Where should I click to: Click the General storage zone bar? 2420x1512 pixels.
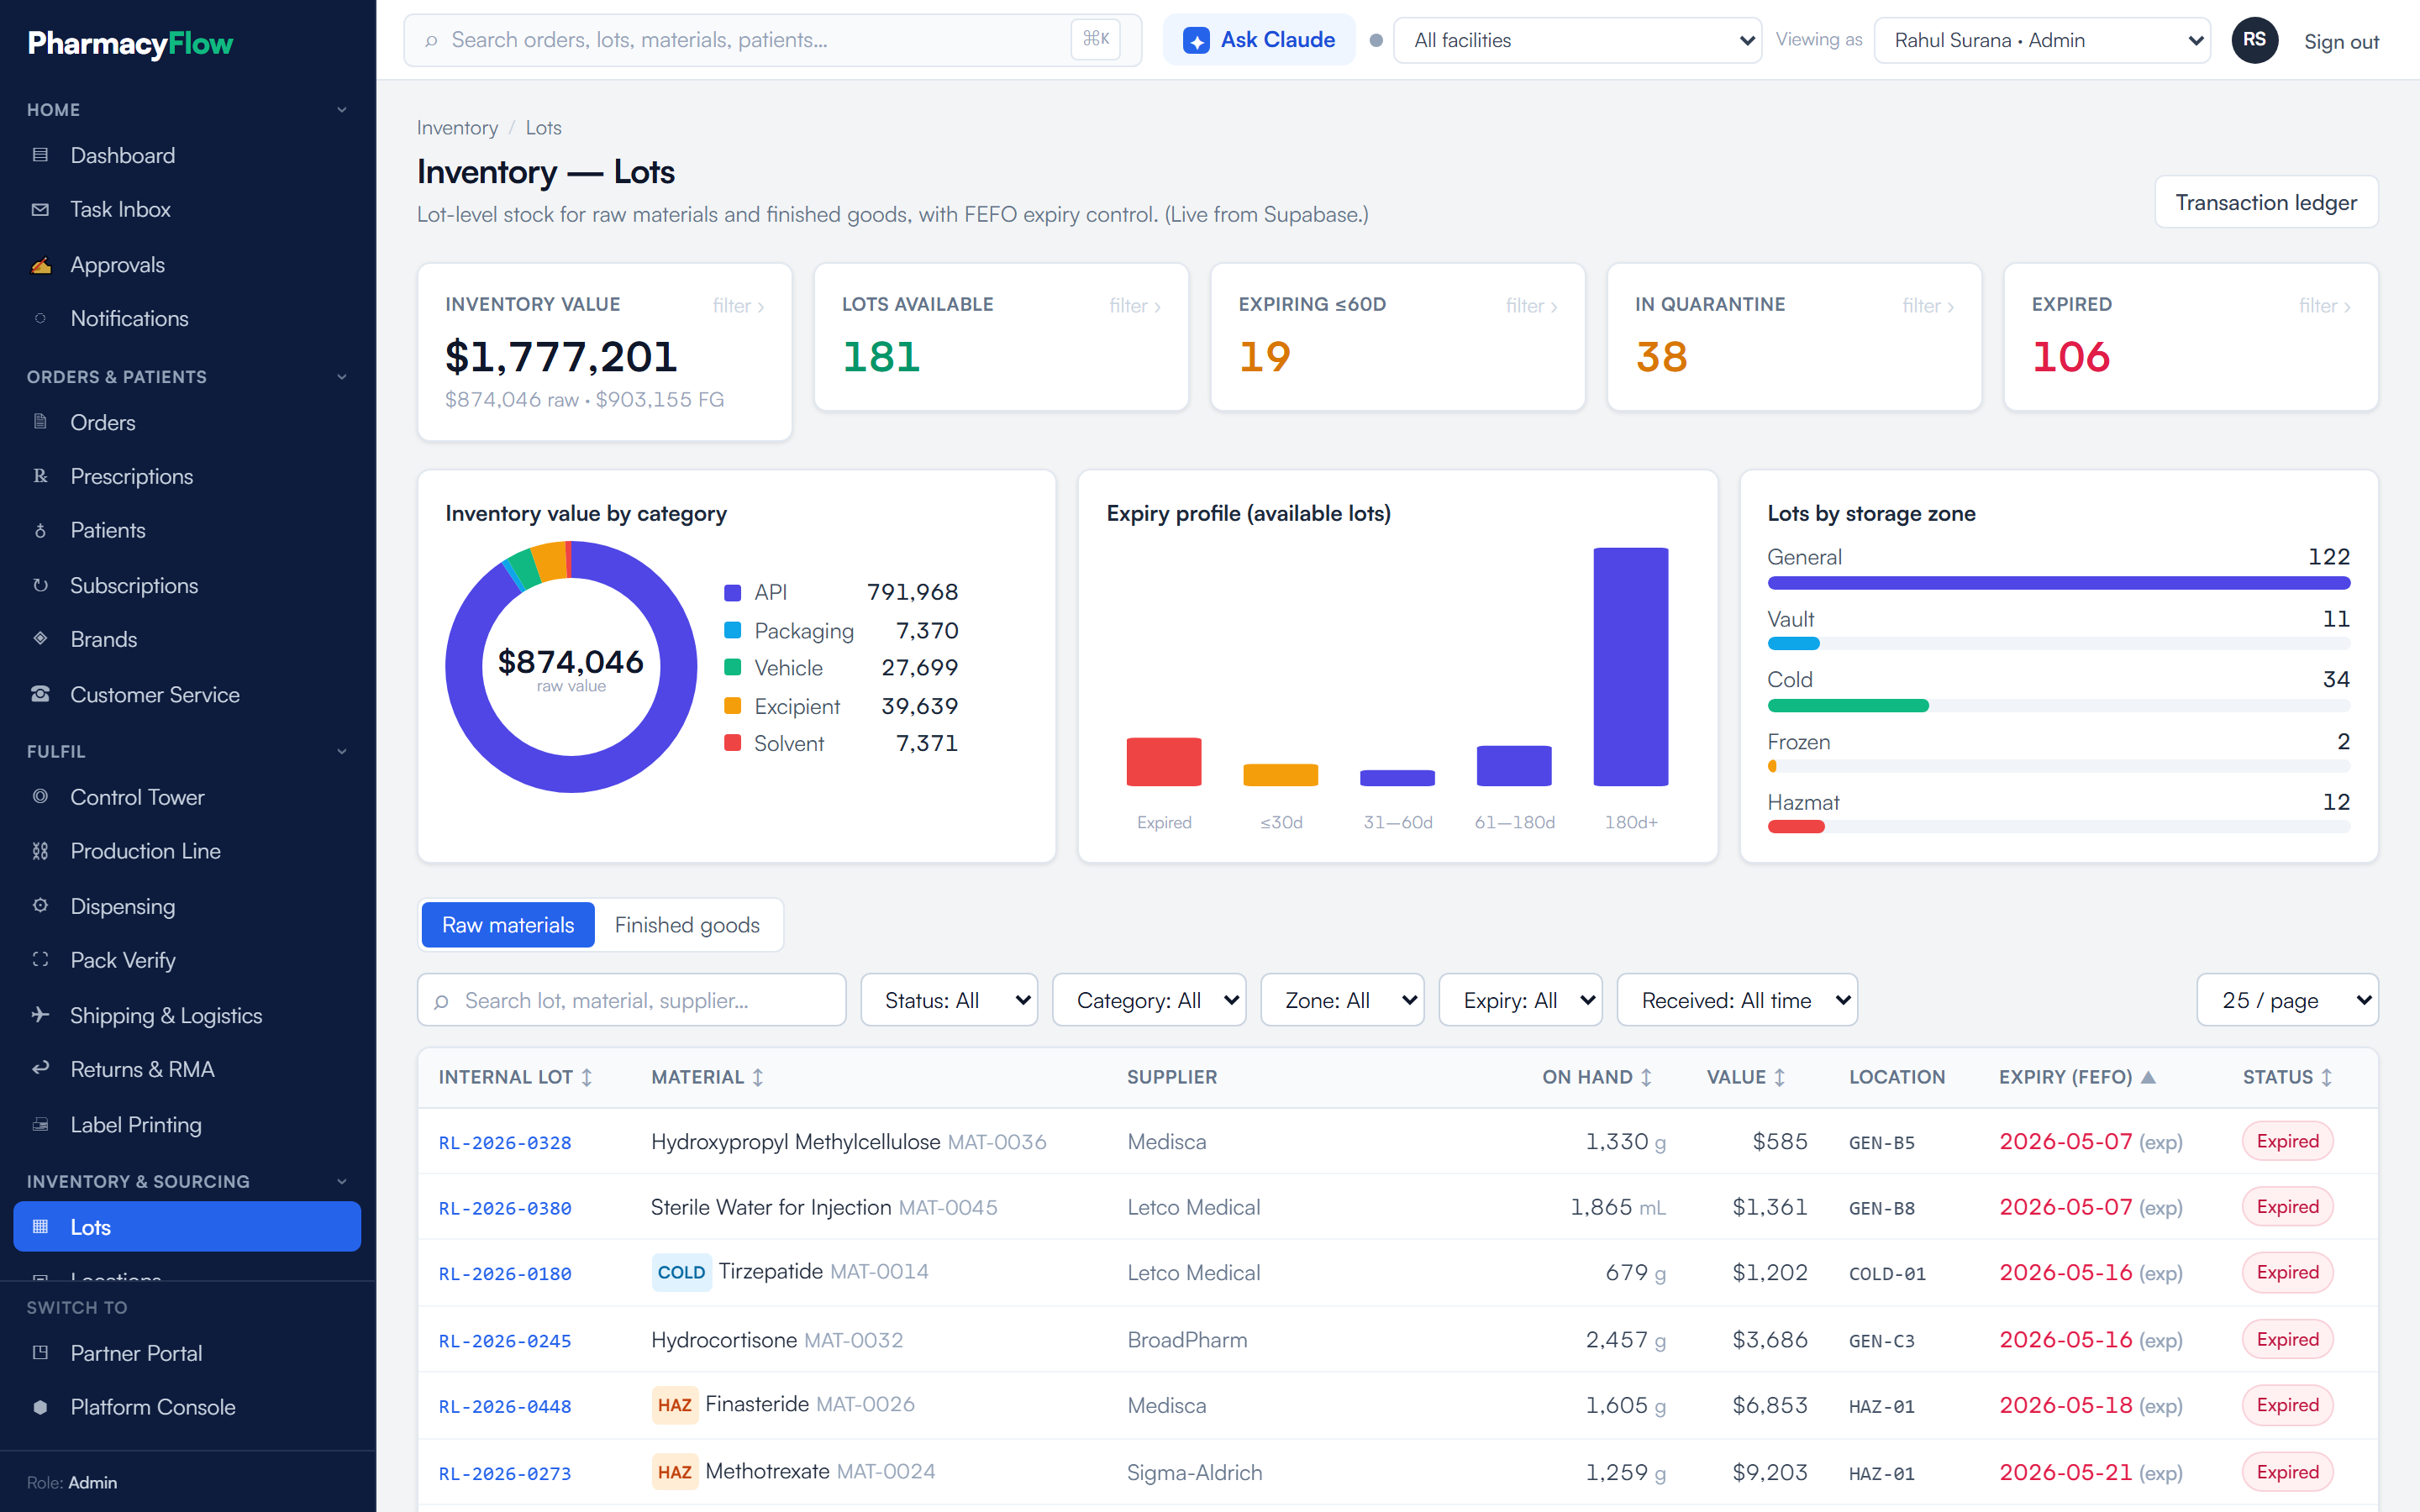tap(2058, 583)
